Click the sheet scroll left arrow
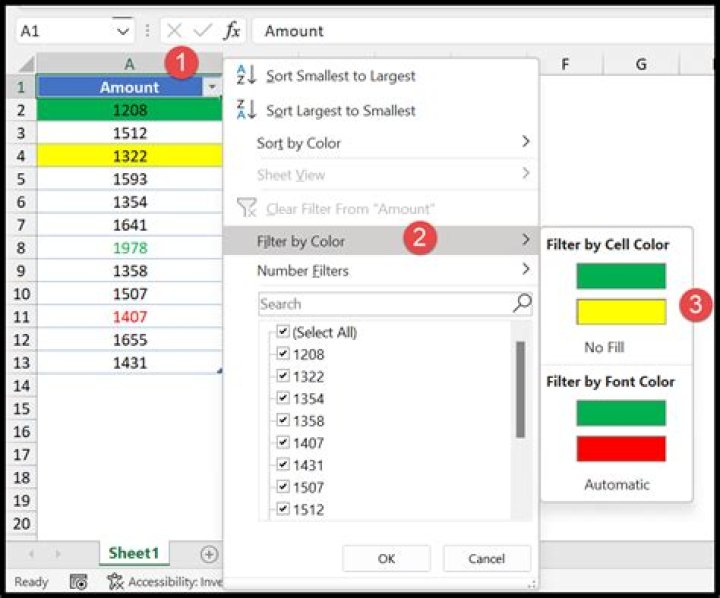 pyautogui.click(x=31, y=554)
